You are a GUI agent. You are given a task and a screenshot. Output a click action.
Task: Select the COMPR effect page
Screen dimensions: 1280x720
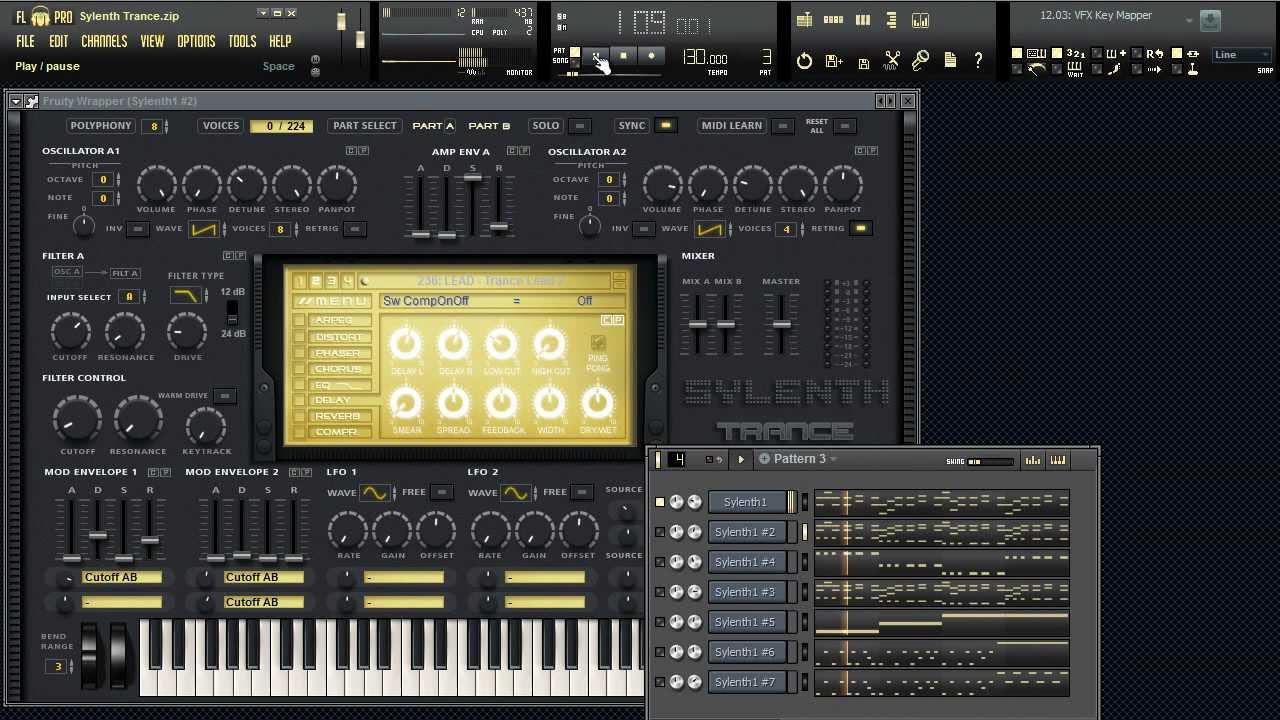click(x=339, y=432)
